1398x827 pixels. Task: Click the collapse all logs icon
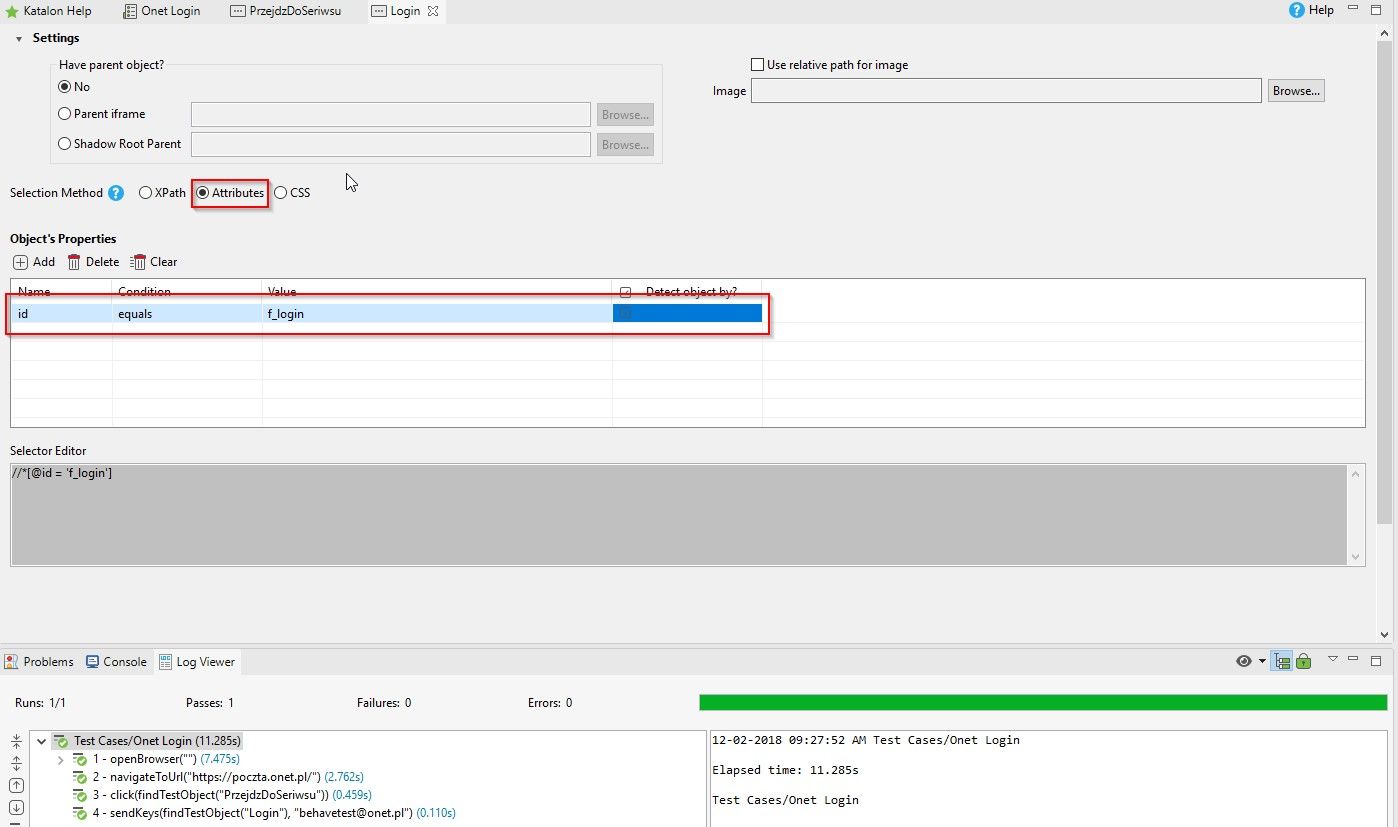point(16,741)
